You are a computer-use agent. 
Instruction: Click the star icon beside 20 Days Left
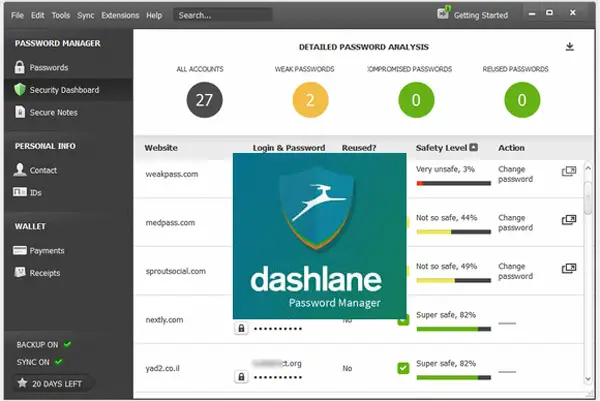click(x=22, y=383)
